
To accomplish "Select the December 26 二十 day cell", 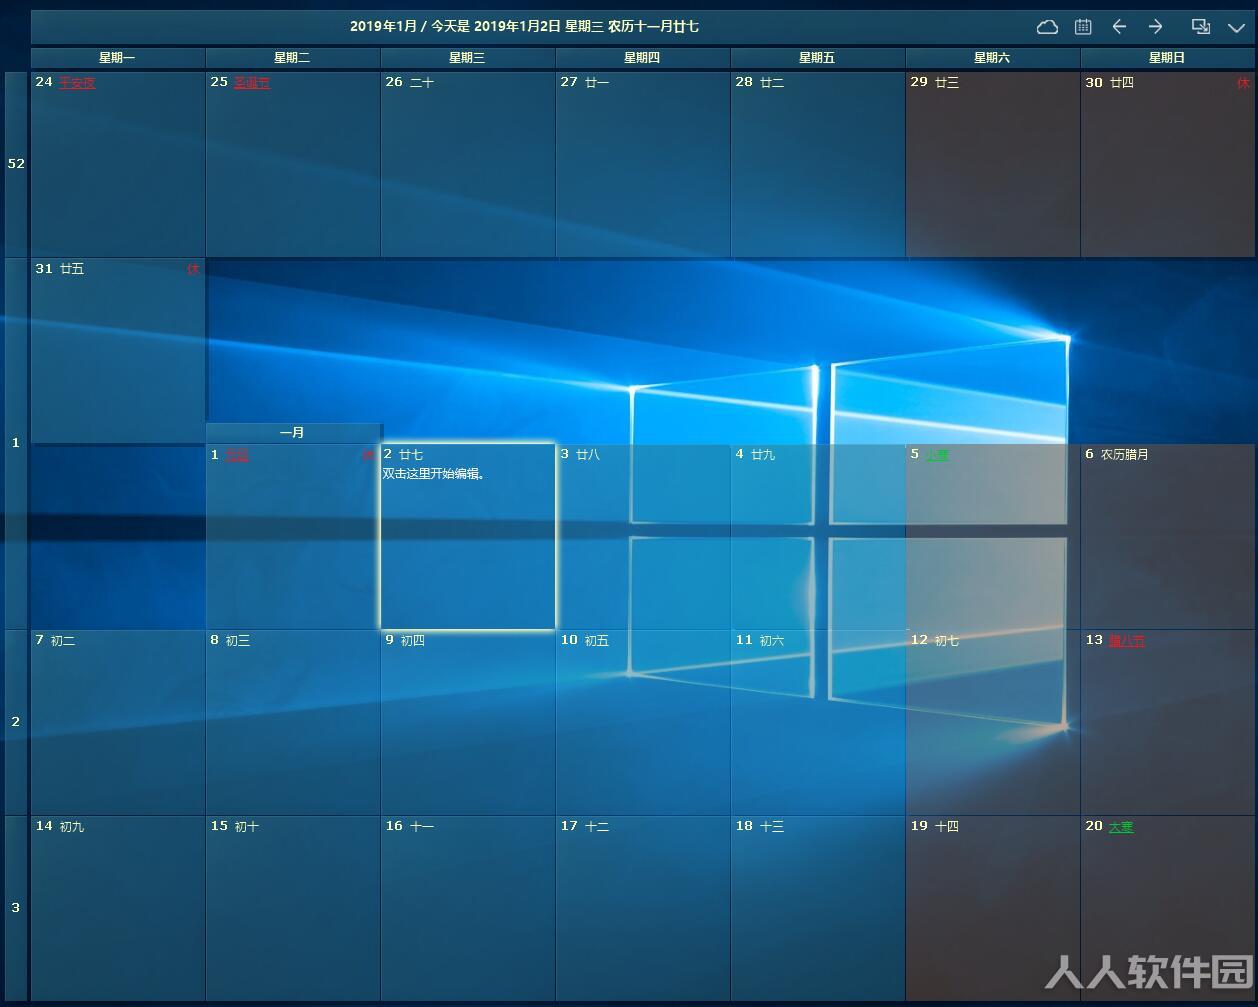I will (x=468, y=164).
